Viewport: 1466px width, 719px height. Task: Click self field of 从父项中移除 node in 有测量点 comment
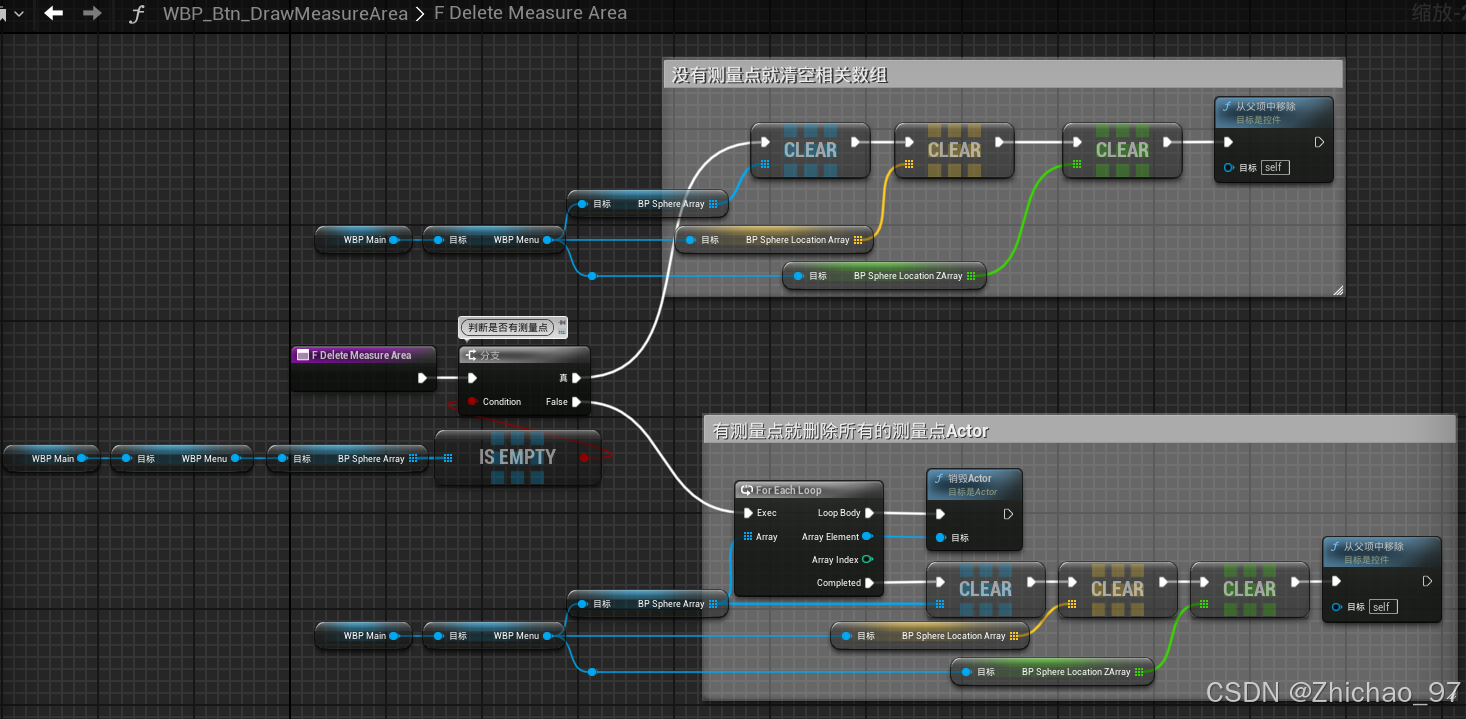coord(1383,607)
